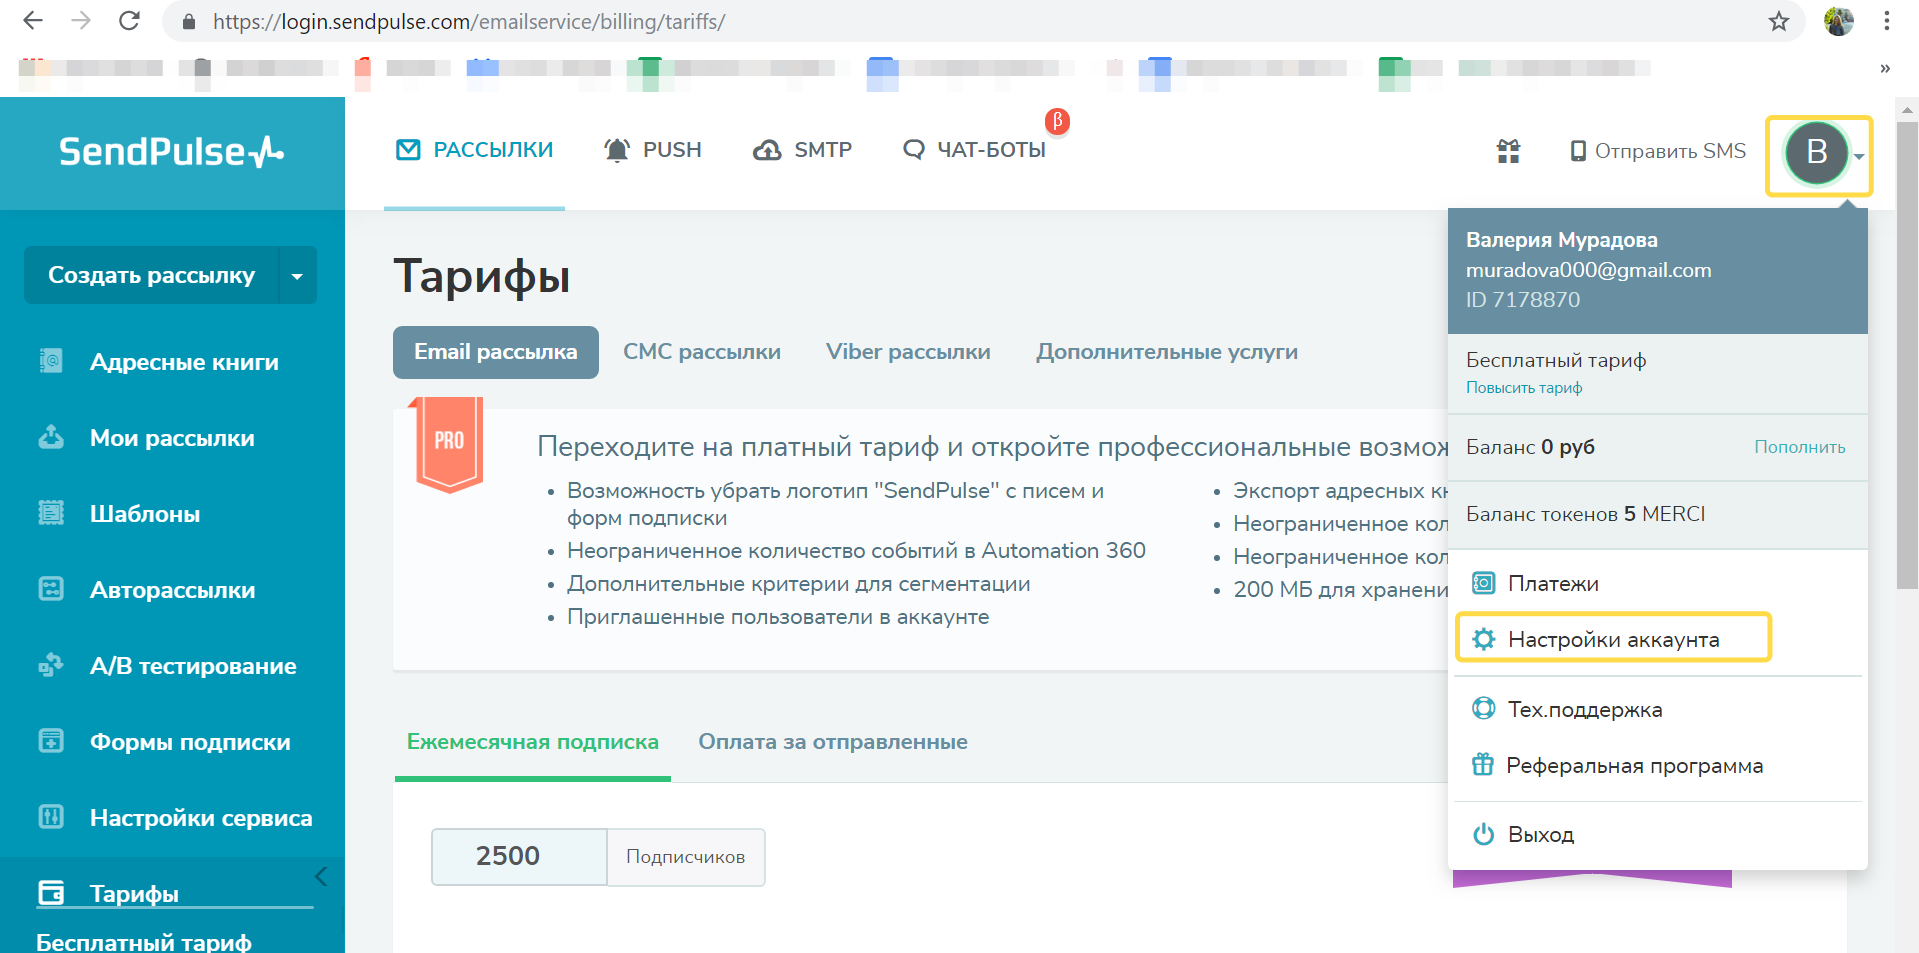Collapse the account menu via avatar arrow

click(1859, 156)
